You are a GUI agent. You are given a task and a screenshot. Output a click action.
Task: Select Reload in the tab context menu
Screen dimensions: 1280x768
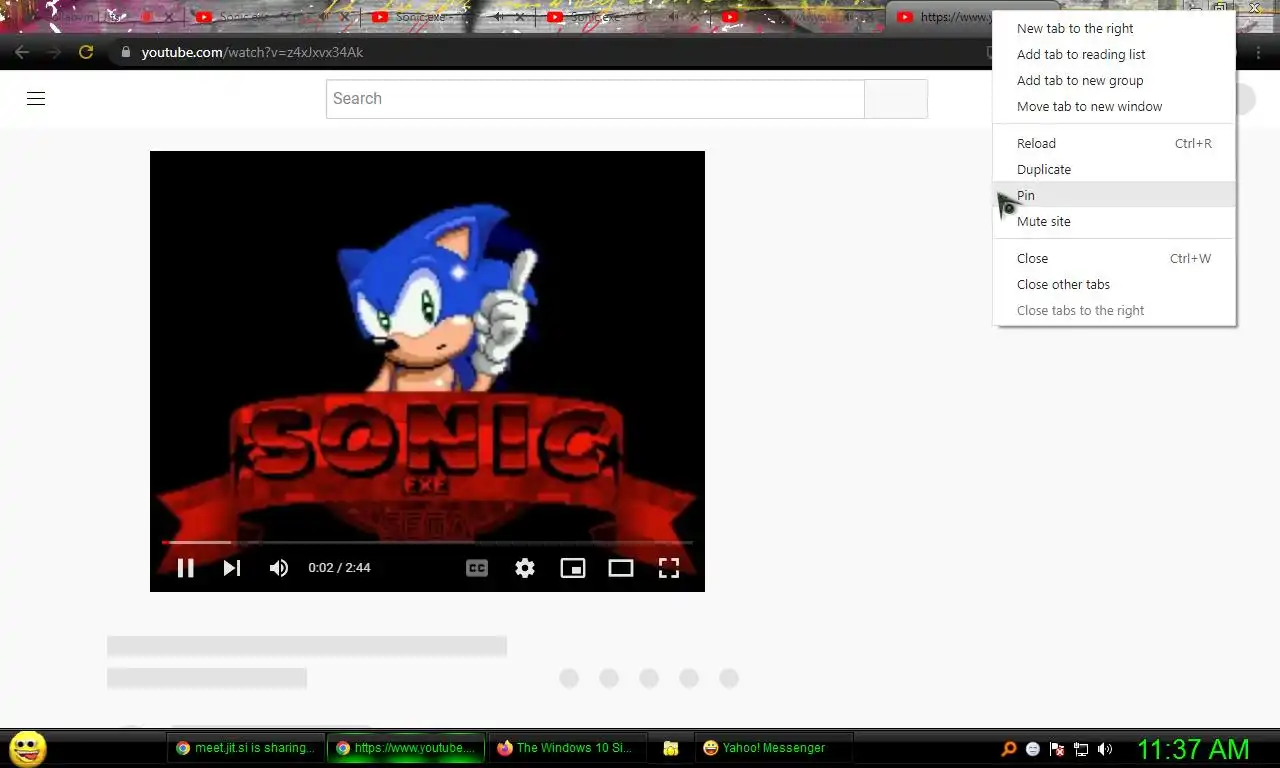tap(1114, 143)
